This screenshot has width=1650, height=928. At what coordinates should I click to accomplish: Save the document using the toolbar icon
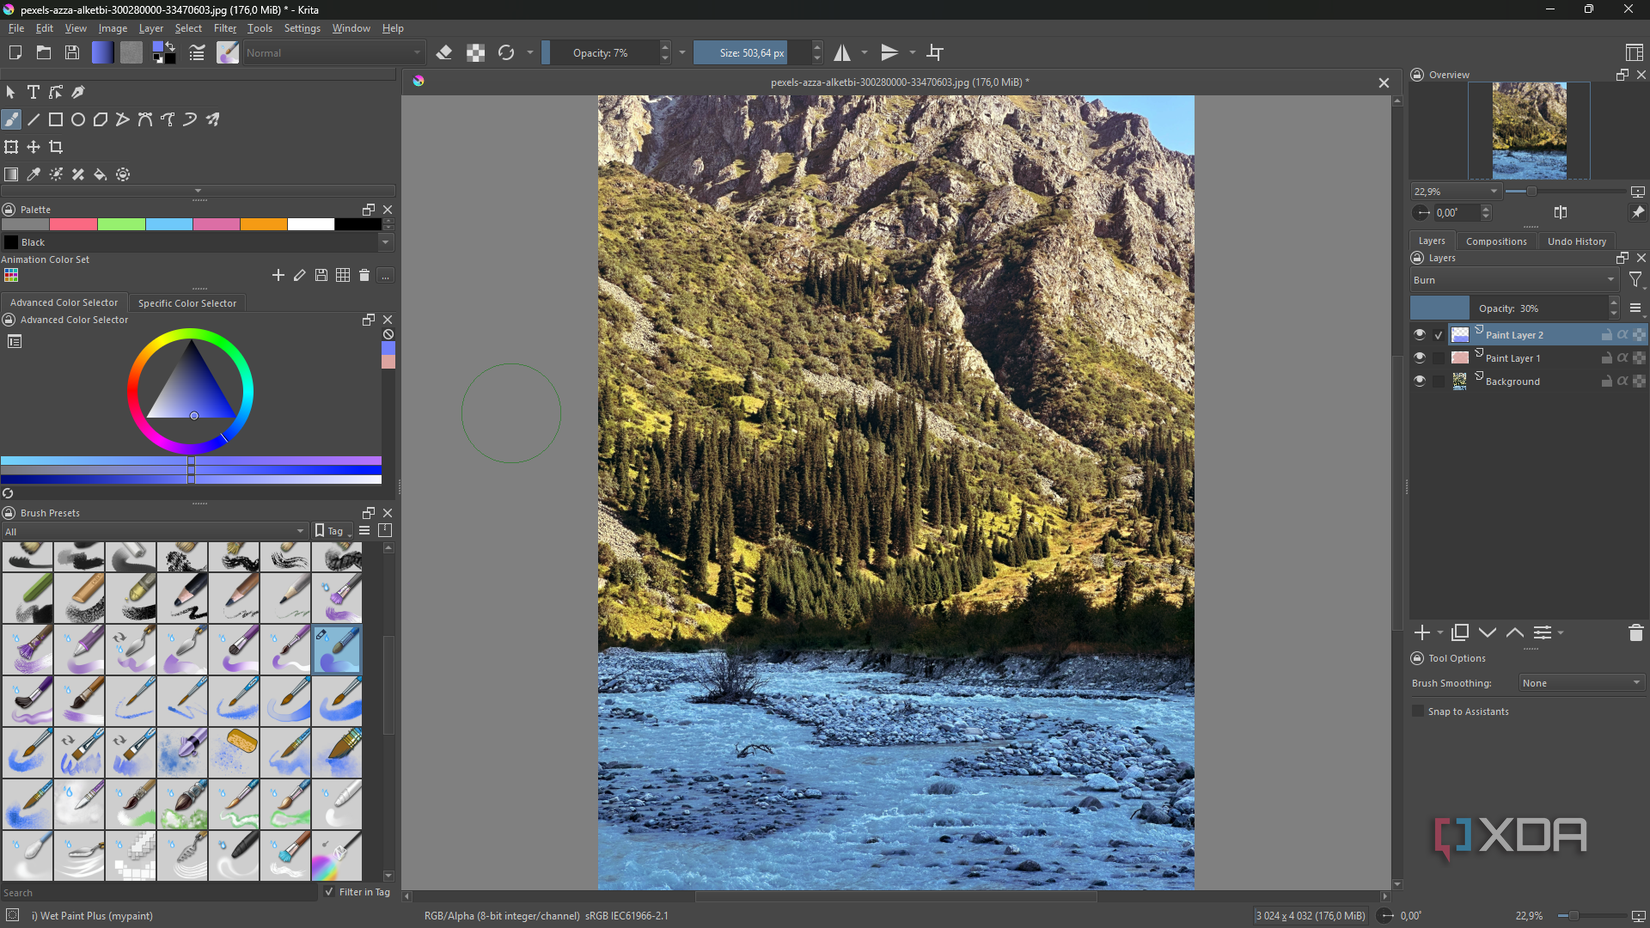pyautogui.click(x=72, y=52)
